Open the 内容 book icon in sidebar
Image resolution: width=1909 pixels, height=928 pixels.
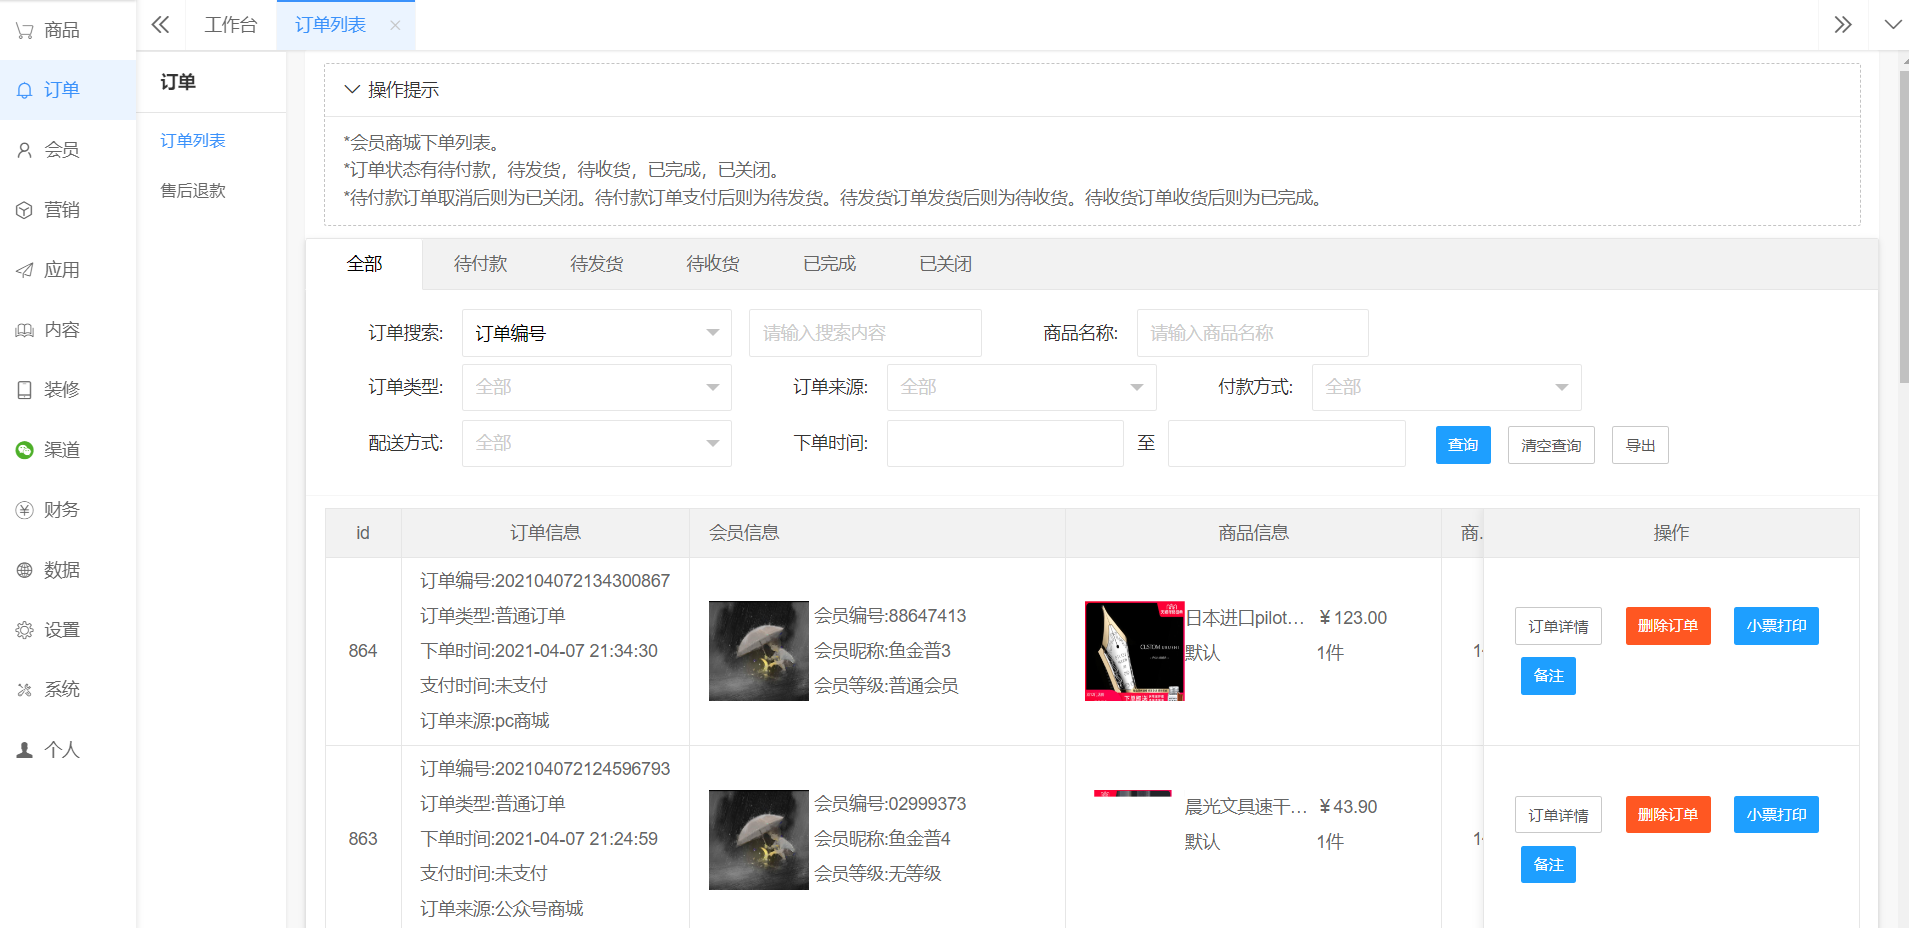[x=25, y=330]
